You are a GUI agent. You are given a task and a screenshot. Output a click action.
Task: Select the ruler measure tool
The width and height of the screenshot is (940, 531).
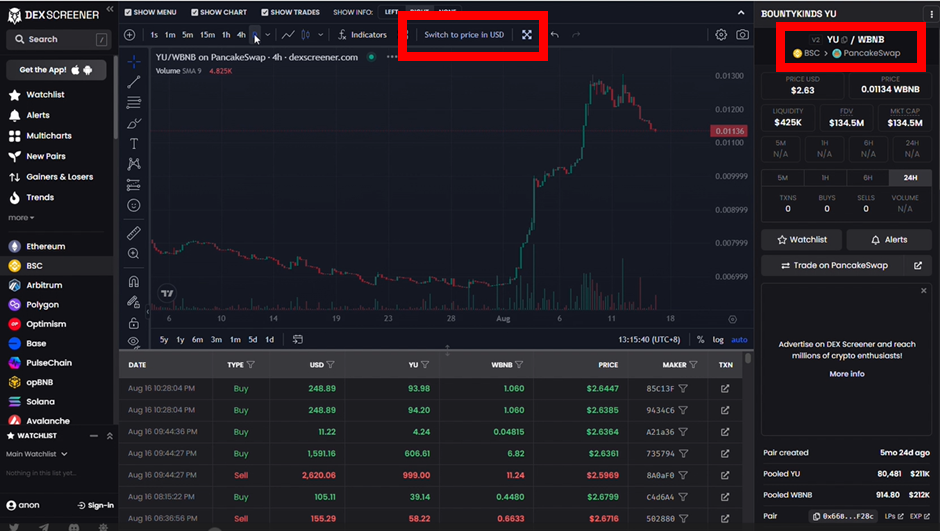point(134,233)
